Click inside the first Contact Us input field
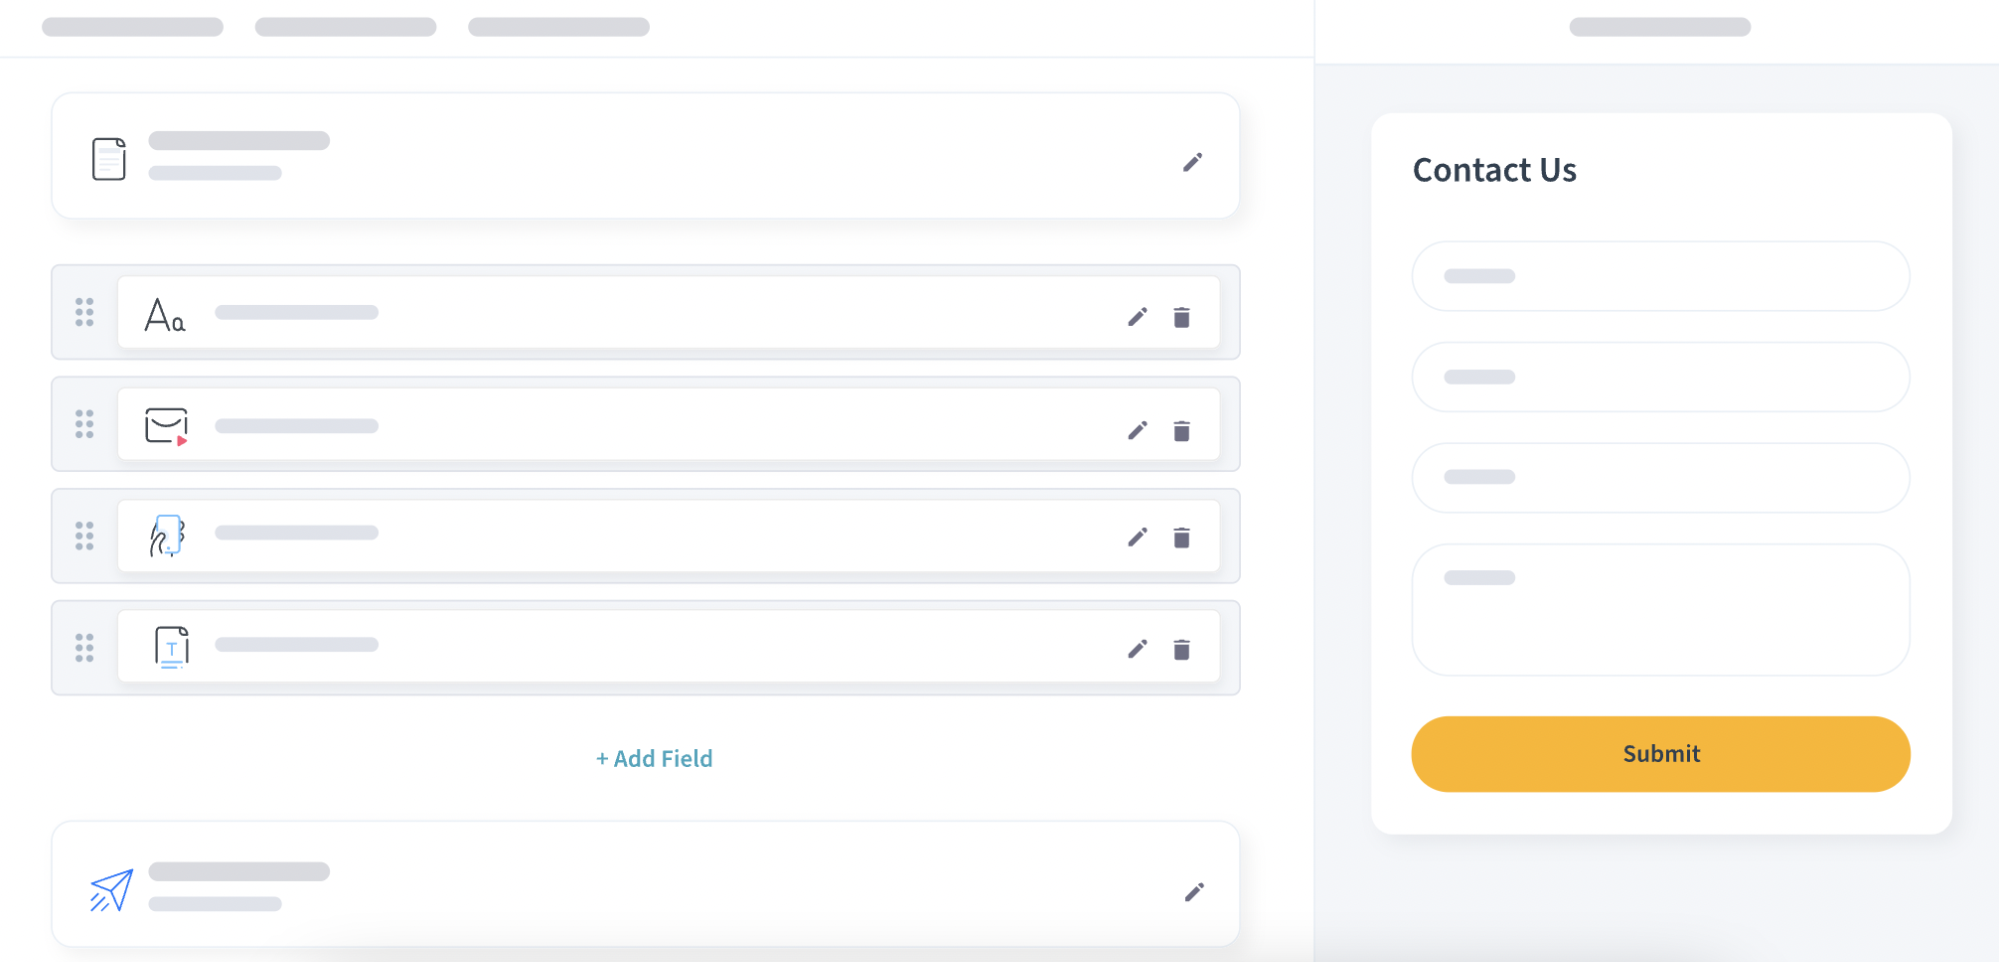 coord(1660,276)
